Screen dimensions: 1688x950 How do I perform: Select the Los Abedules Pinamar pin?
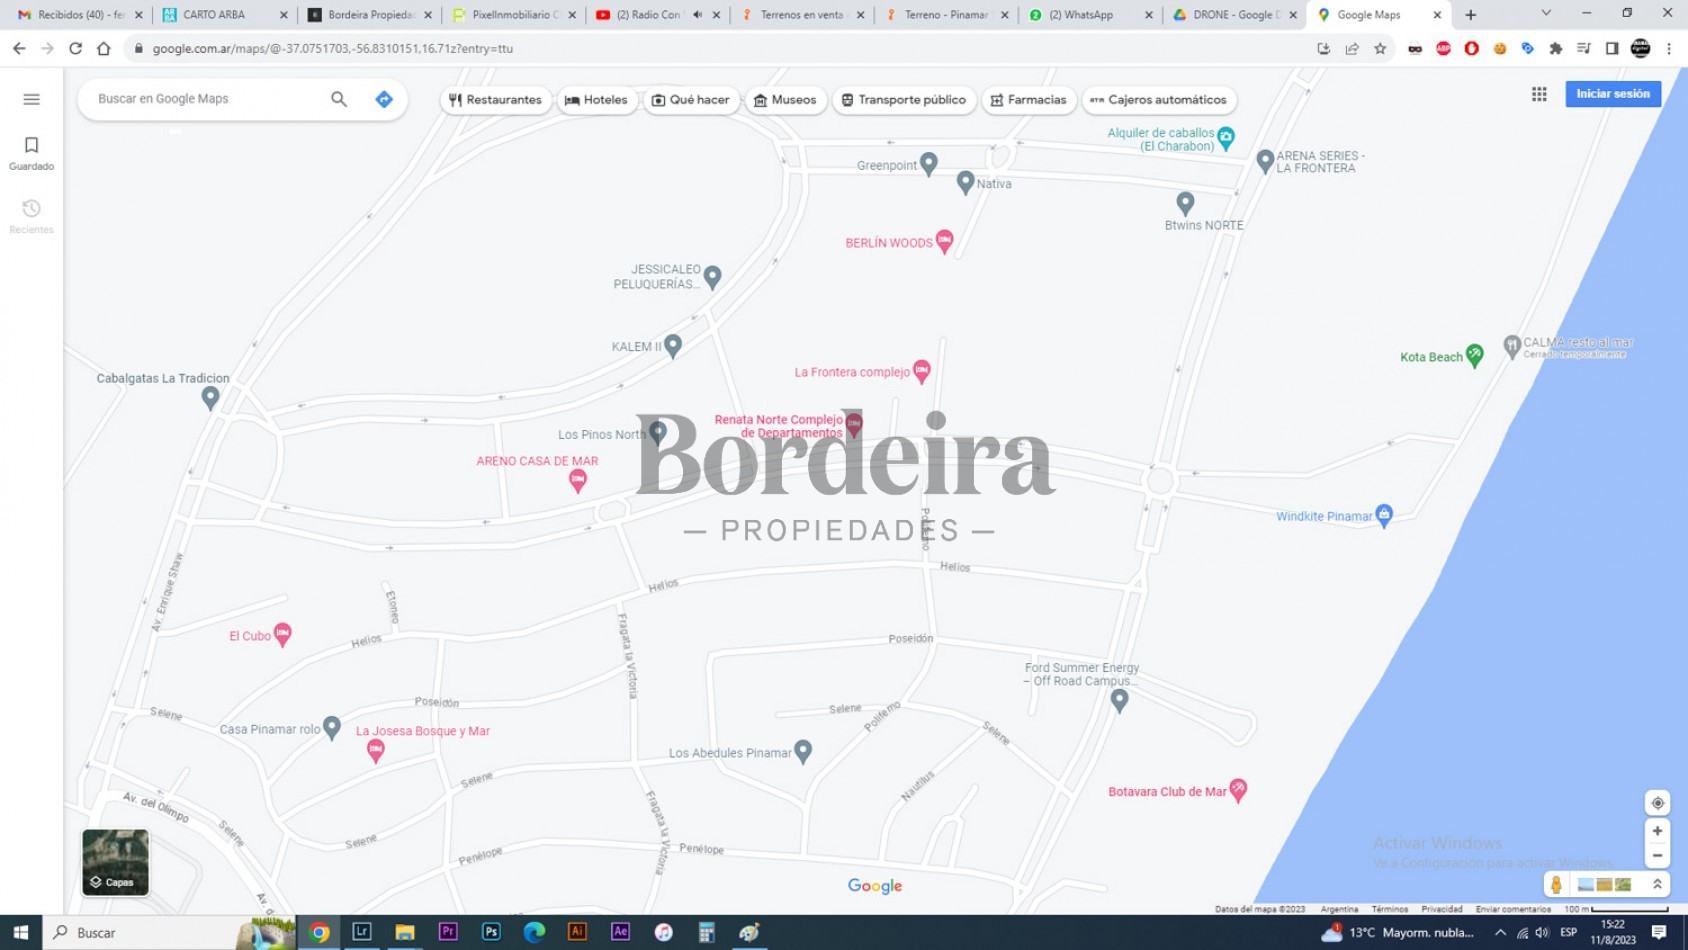803,752
